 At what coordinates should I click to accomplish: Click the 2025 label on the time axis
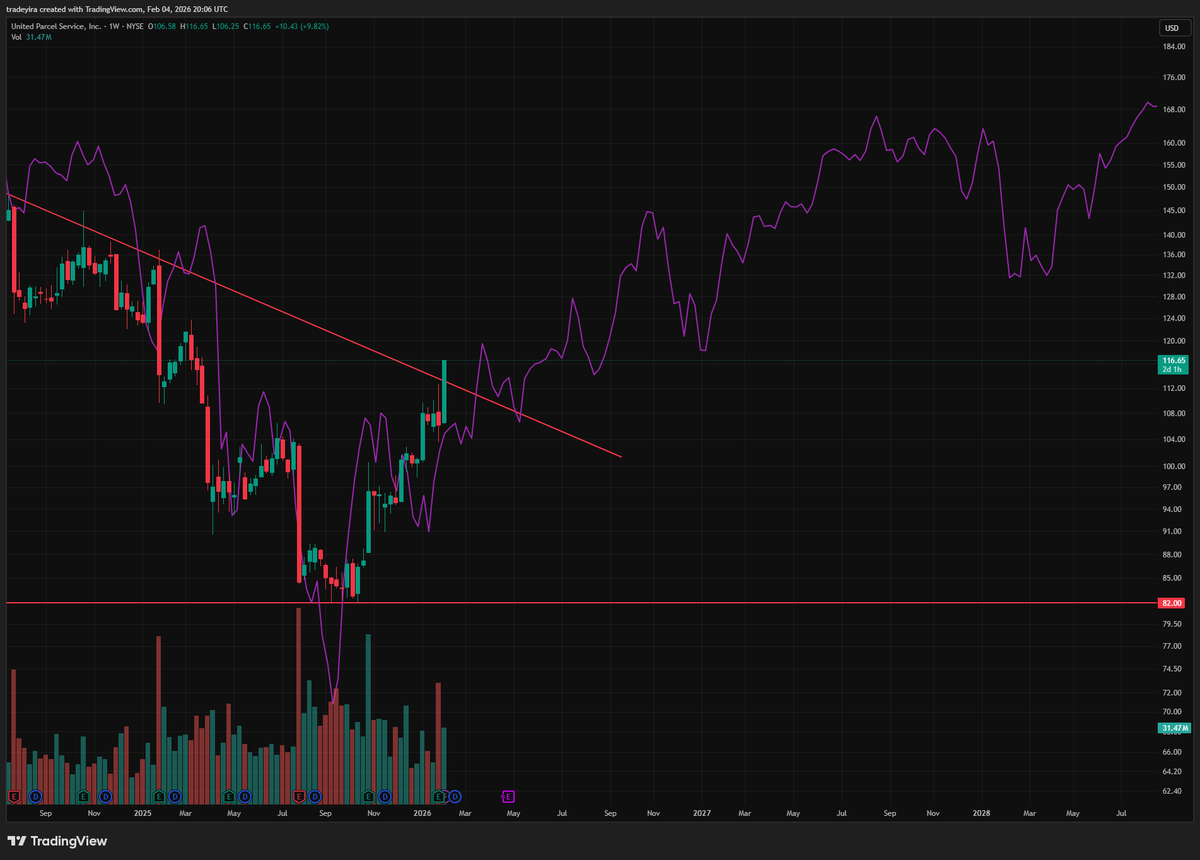coord(141,814)
